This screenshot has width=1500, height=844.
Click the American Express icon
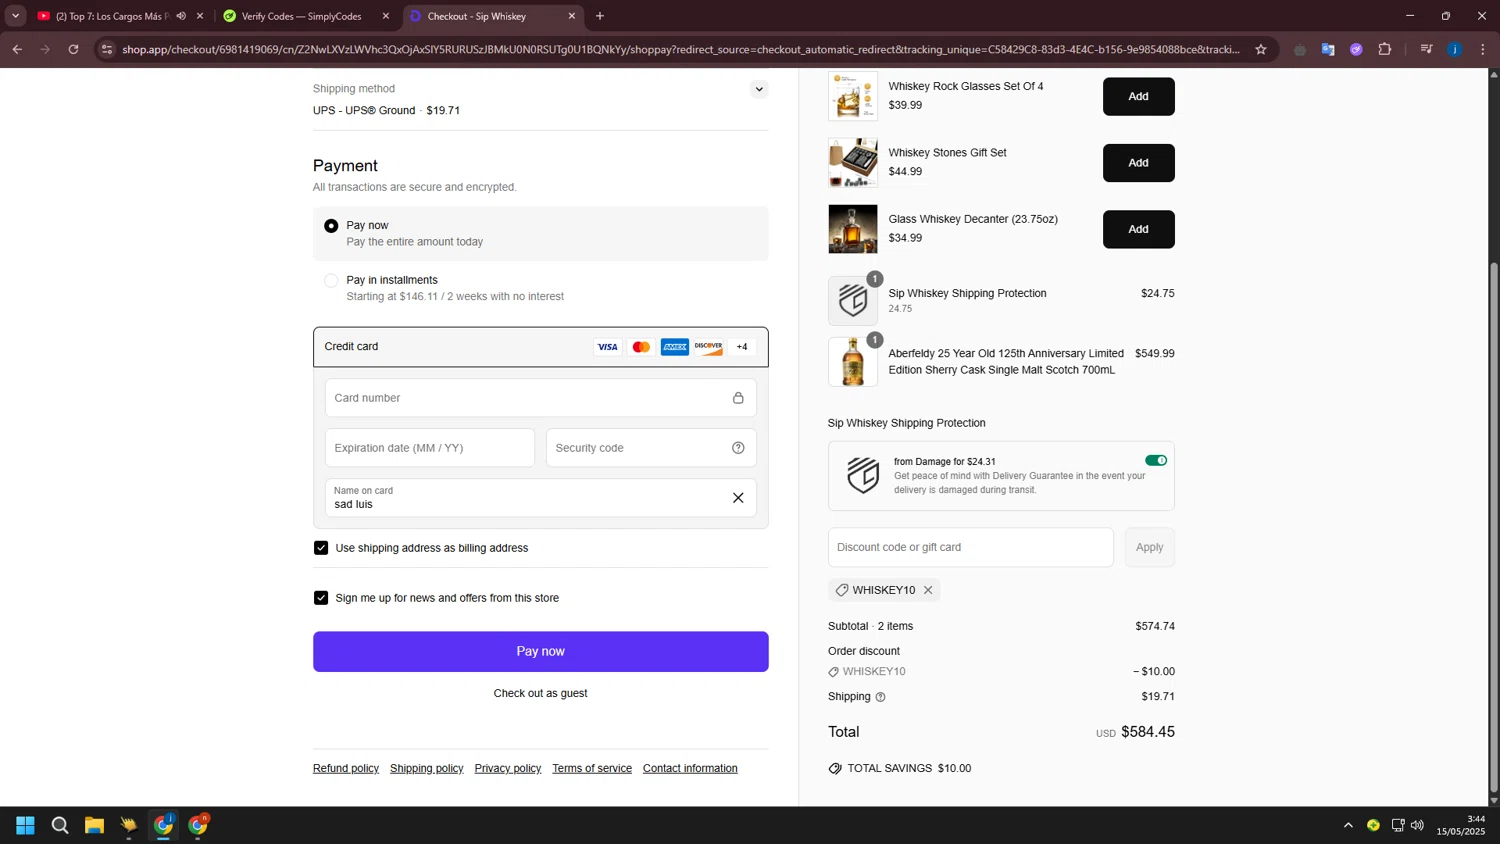click(675, 347)
